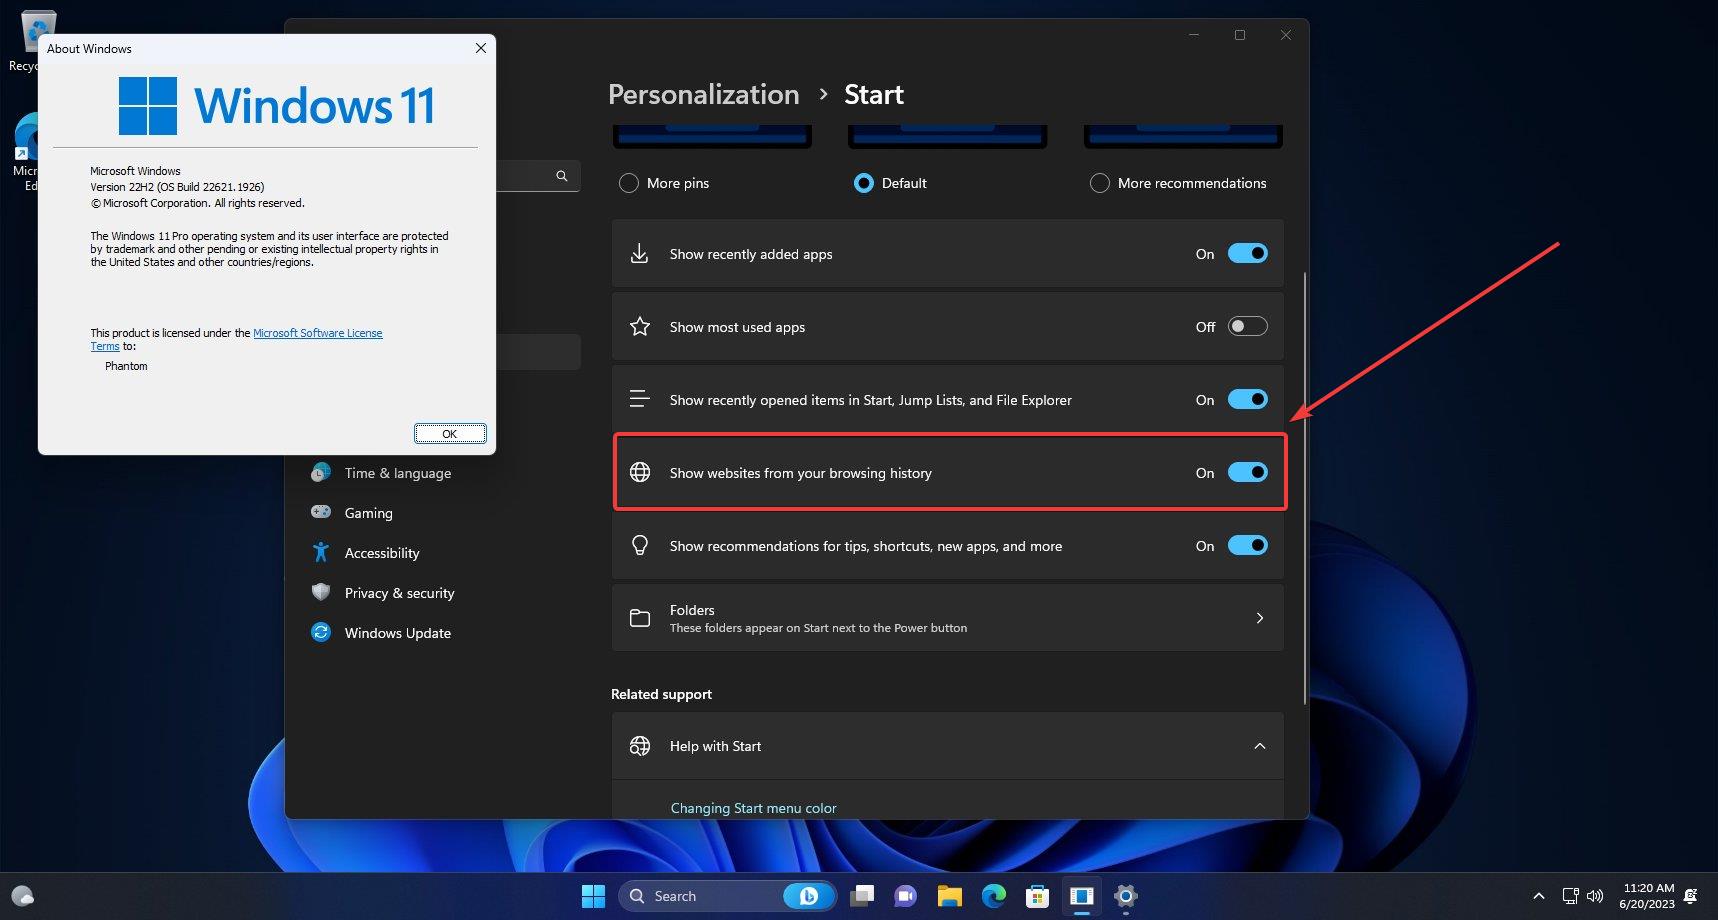1718x920 pixels.
Task: Turn off Show websites from browsing history
Action: [x=1247, y=472]
